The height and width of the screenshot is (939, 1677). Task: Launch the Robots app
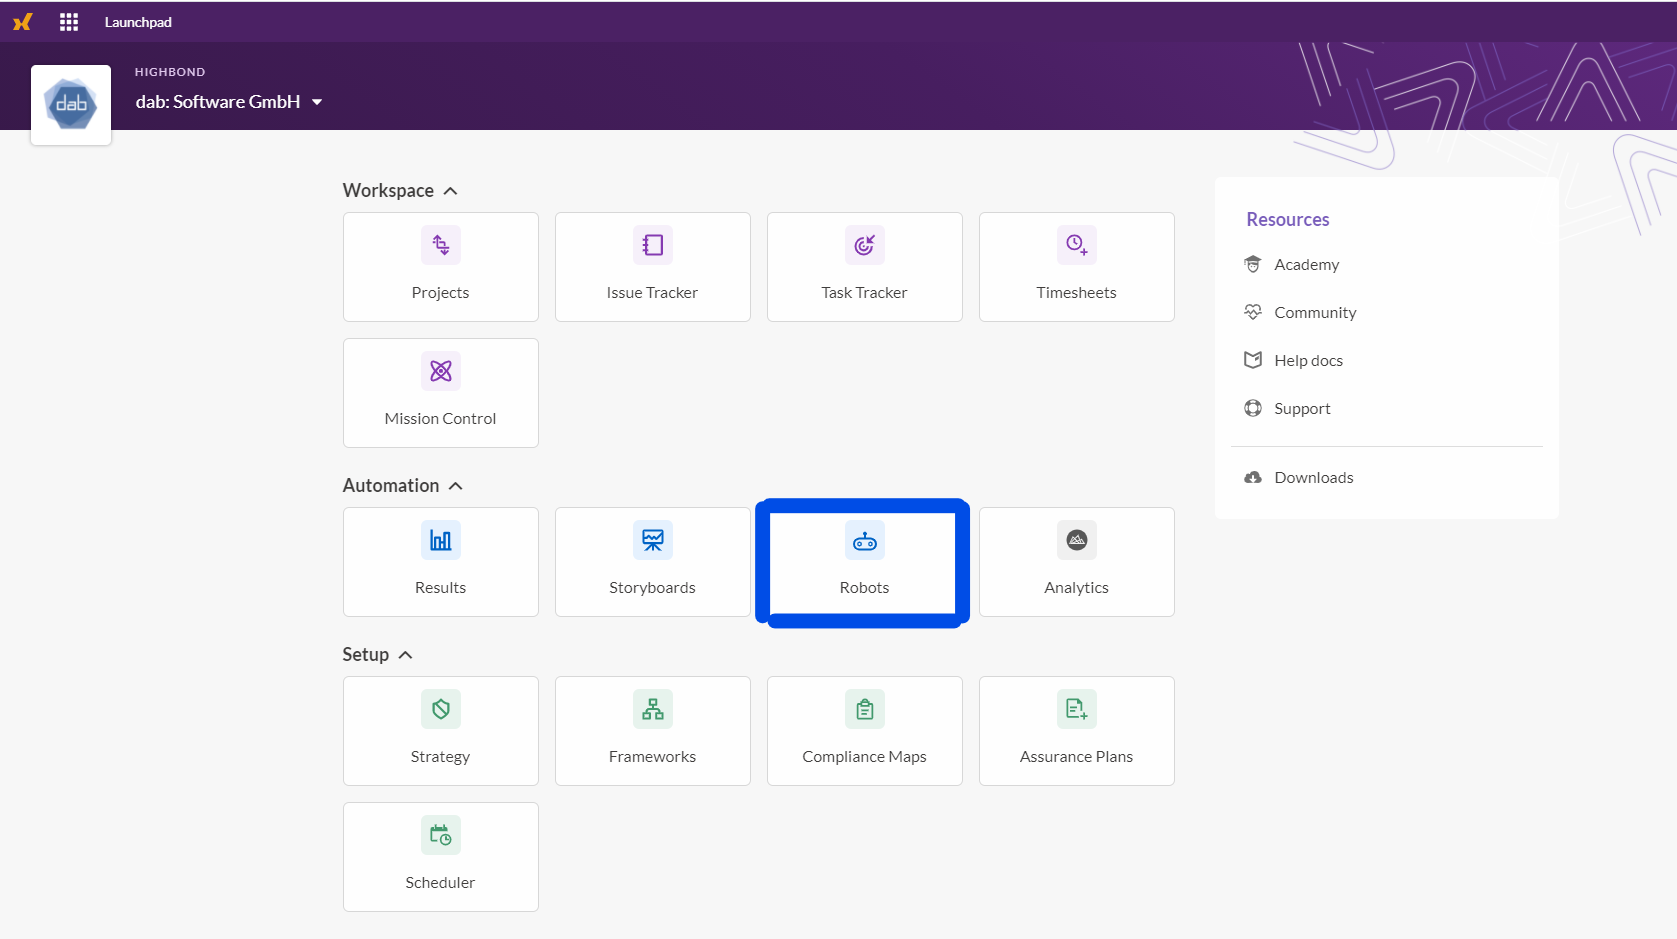coord(864,562)
